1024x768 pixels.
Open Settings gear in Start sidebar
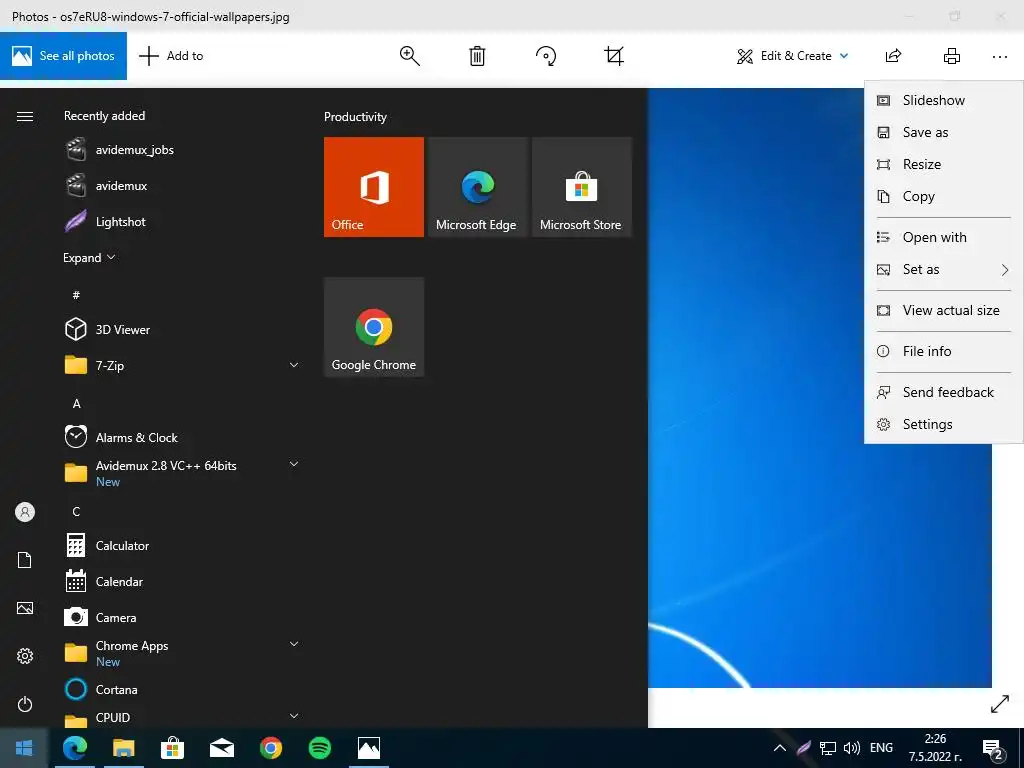tap(25, 656)
